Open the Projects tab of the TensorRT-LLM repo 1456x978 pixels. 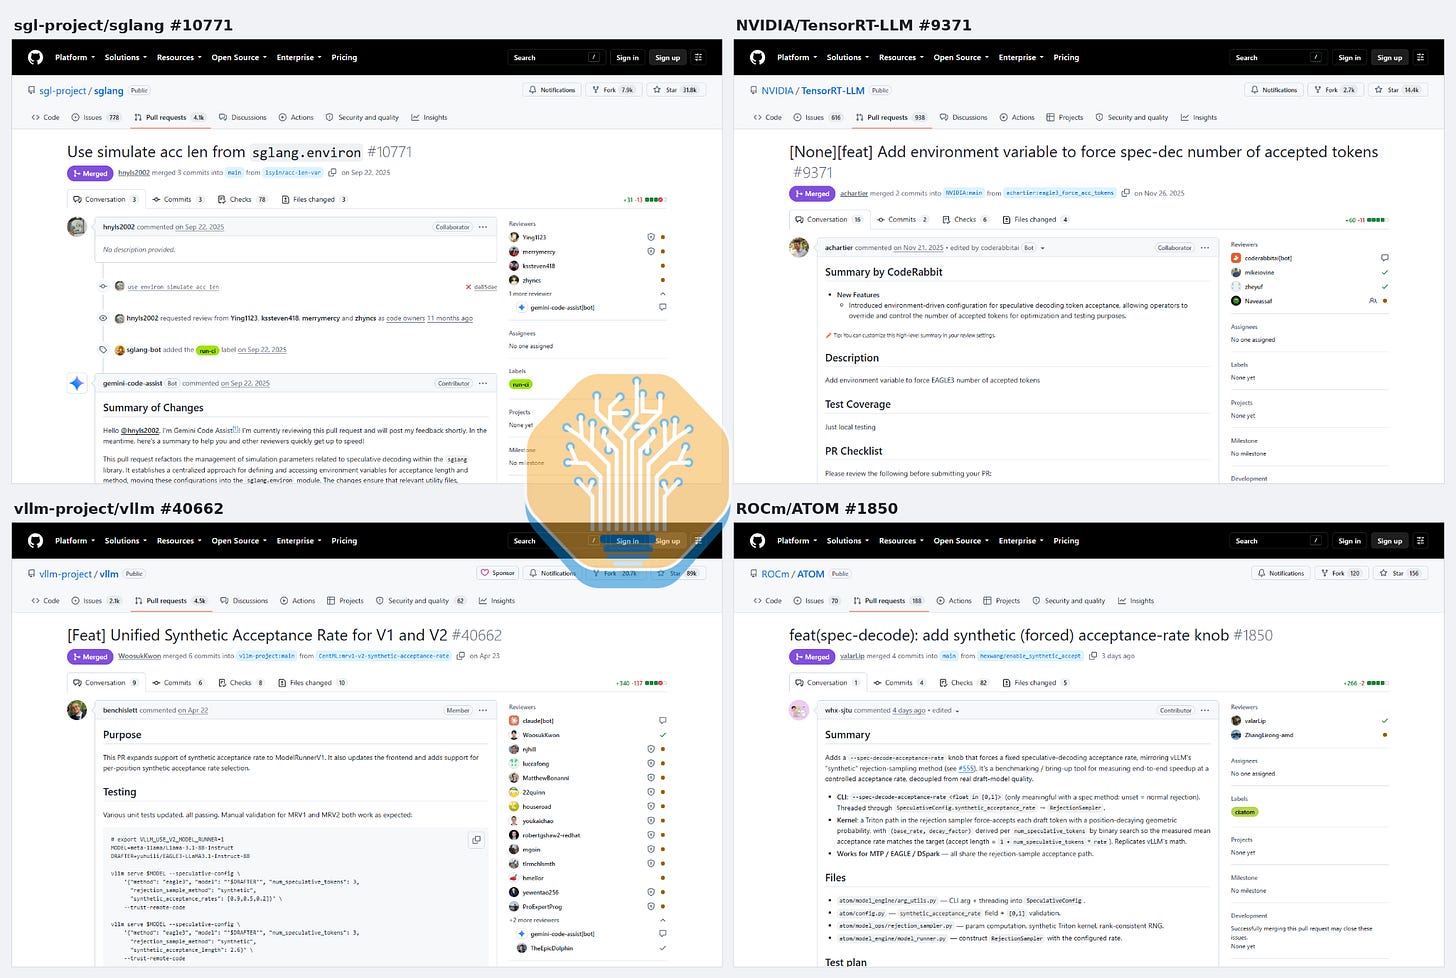tap(1065, 117)
